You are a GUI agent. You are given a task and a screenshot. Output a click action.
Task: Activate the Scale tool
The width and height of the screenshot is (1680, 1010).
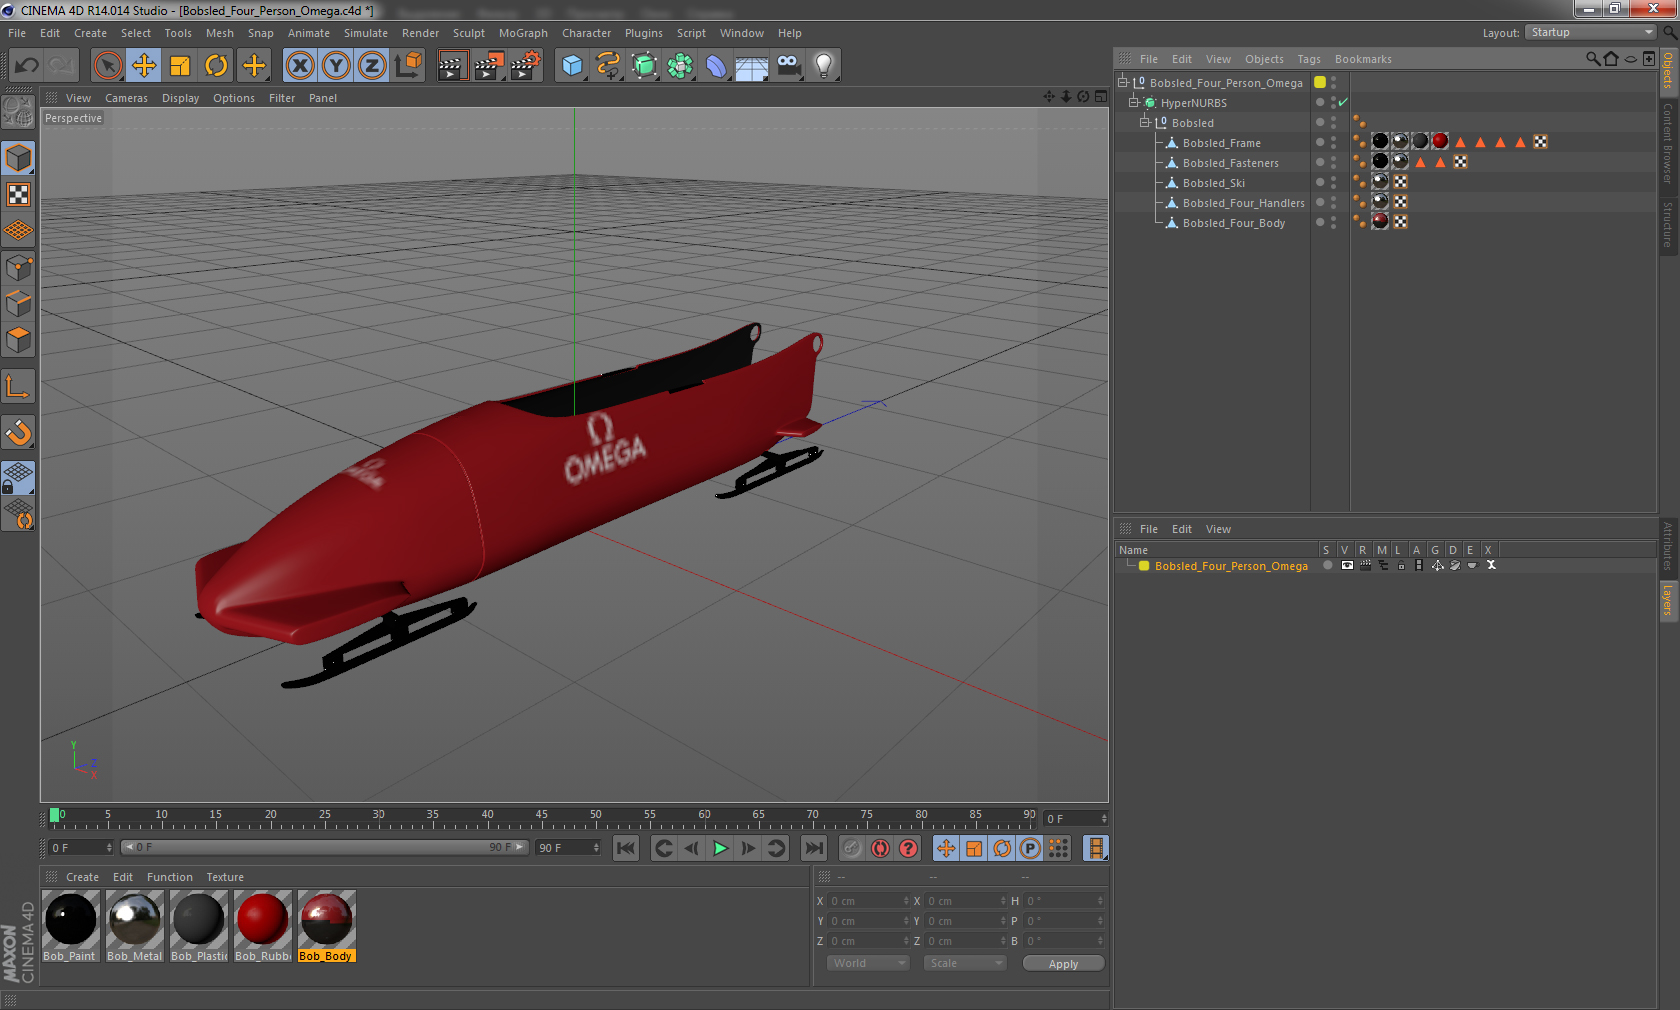[x=180, y=66]
